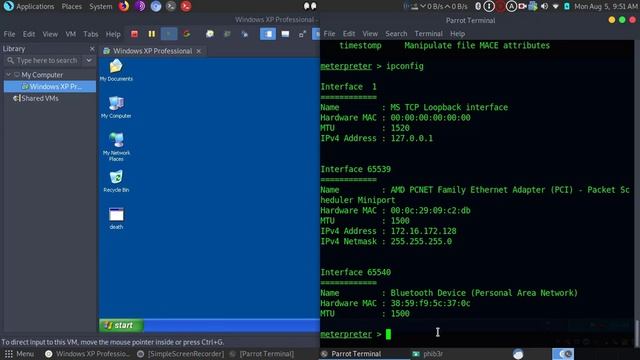
Task: Click the Parrot logo next to Applications
Action: click(8, 6)
